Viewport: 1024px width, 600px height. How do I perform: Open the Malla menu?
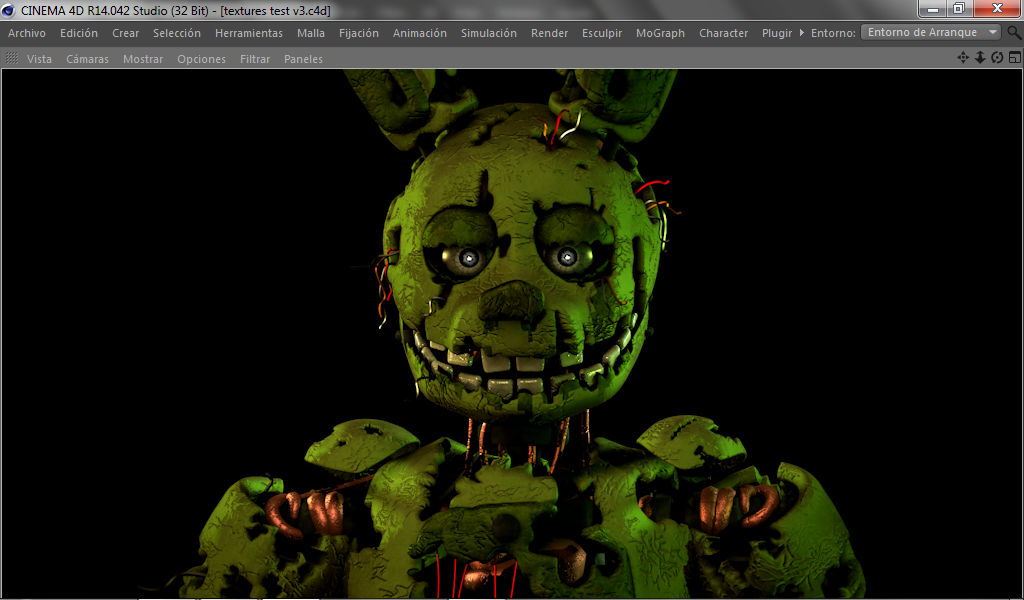click(x=311, y=33)
